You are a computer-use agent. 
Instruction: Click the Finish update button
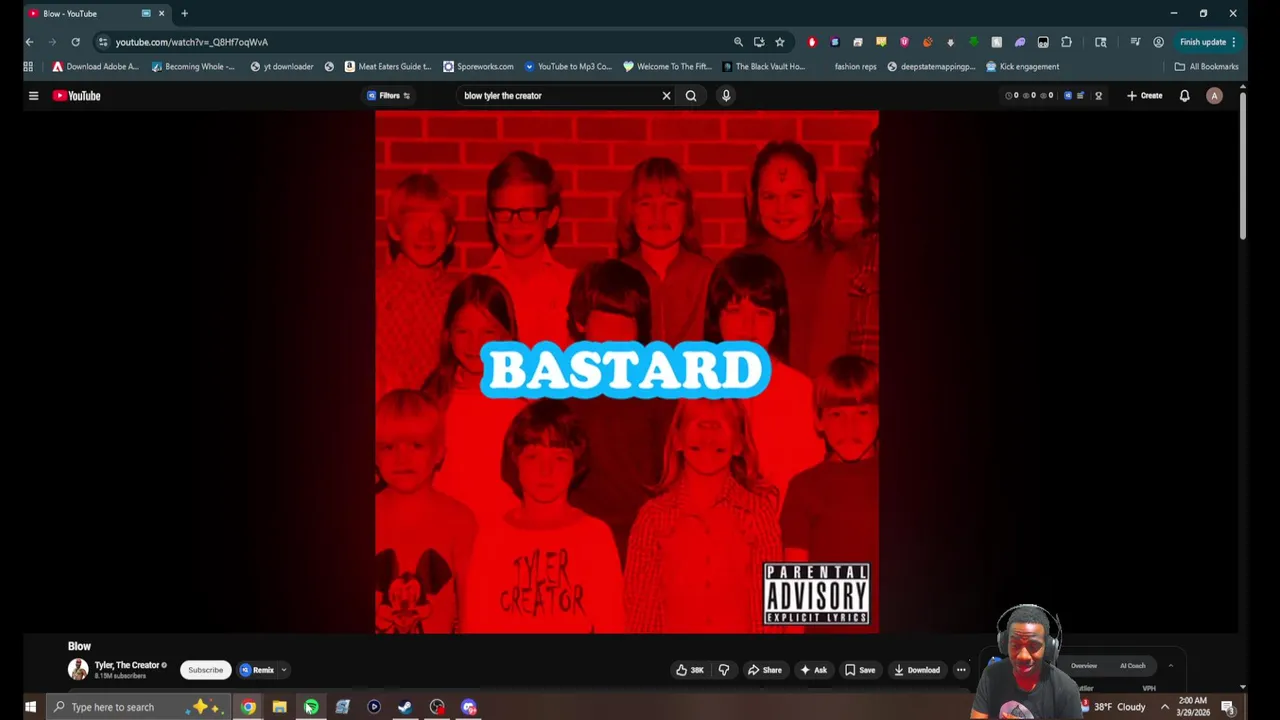click(1208, 42)
